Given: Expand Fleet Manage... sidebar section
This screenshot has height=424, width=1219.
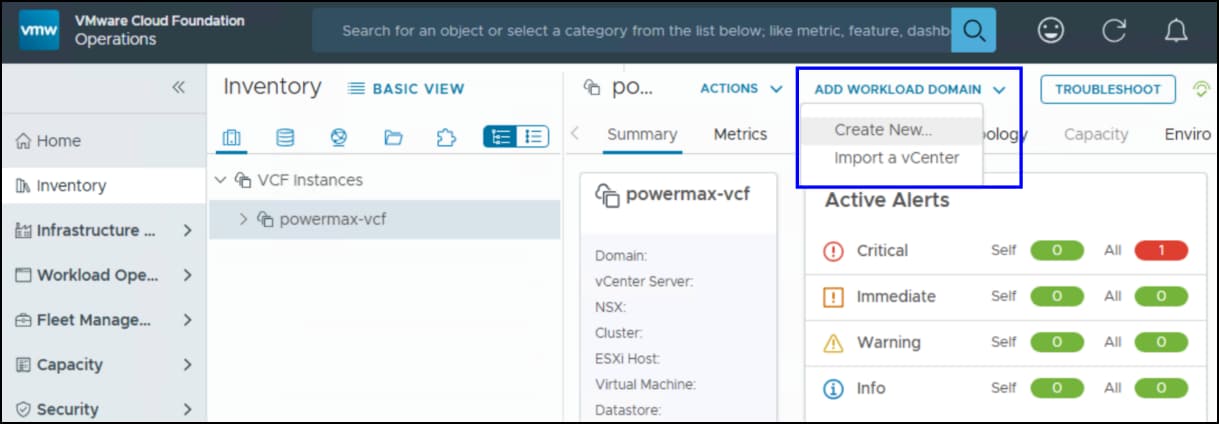Looking at the screenshot, I should coord(187,320).
